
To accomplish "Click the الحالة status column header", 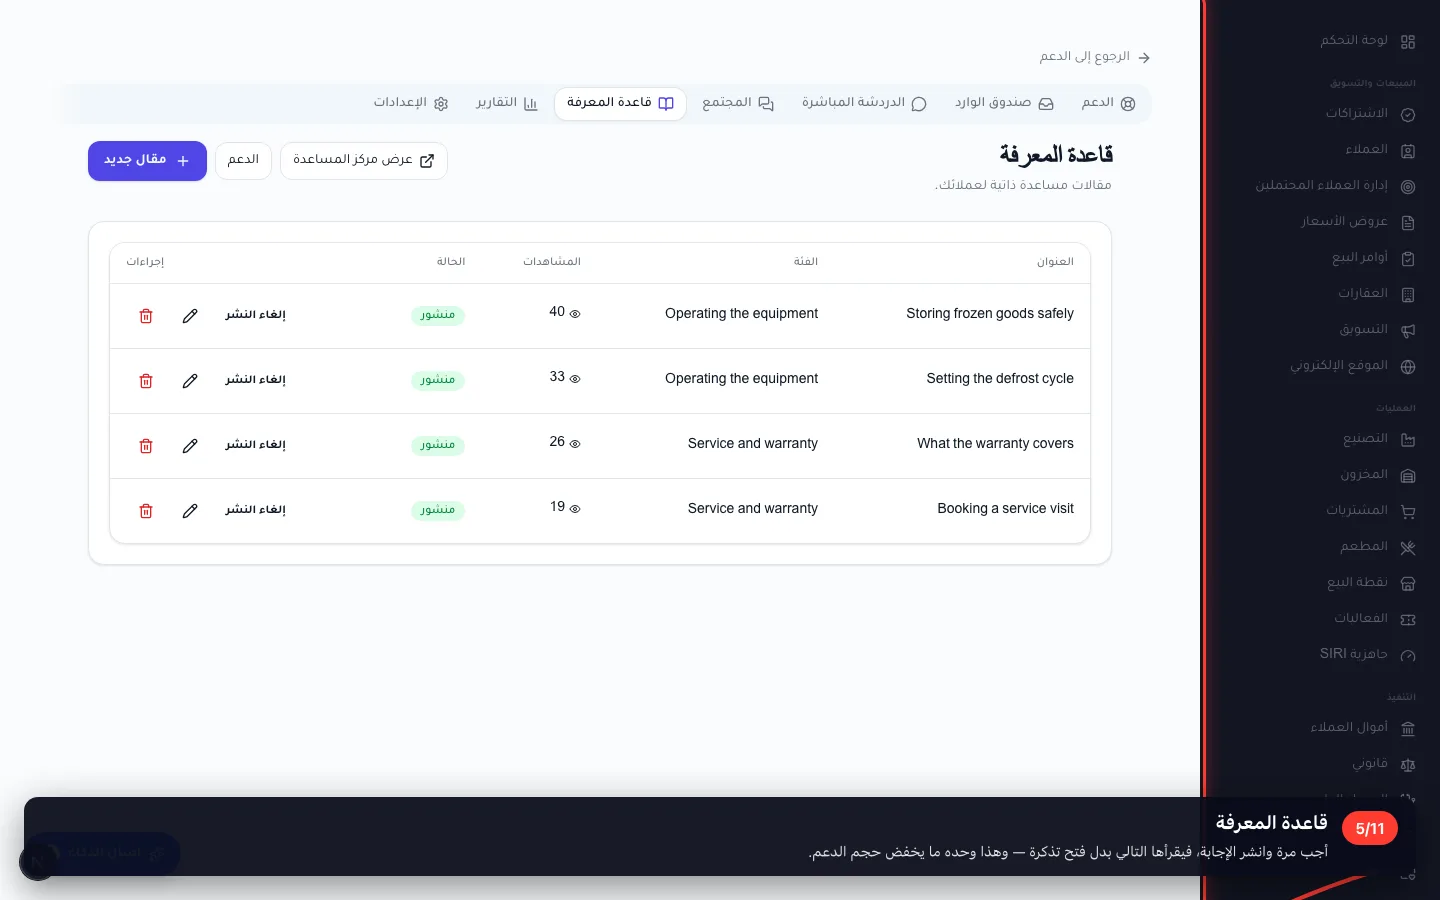I will (x=451, y=262).
